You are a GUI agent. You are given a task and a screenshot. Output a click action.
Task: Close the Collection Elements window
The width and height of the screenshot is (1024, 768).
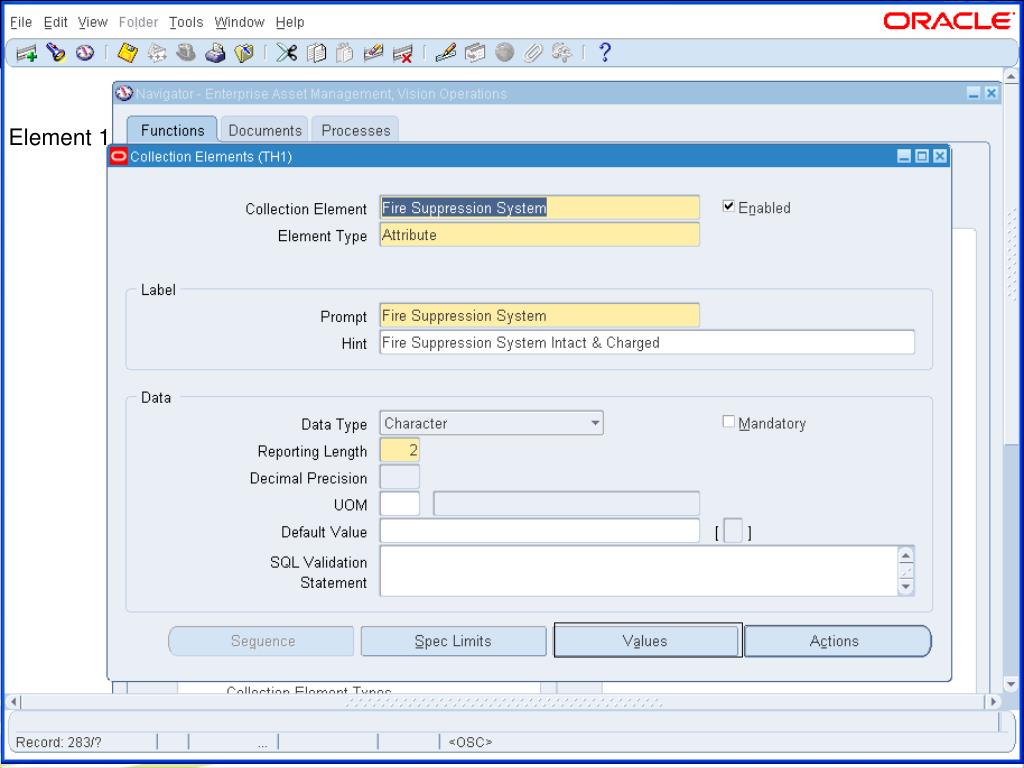(939, 156)
